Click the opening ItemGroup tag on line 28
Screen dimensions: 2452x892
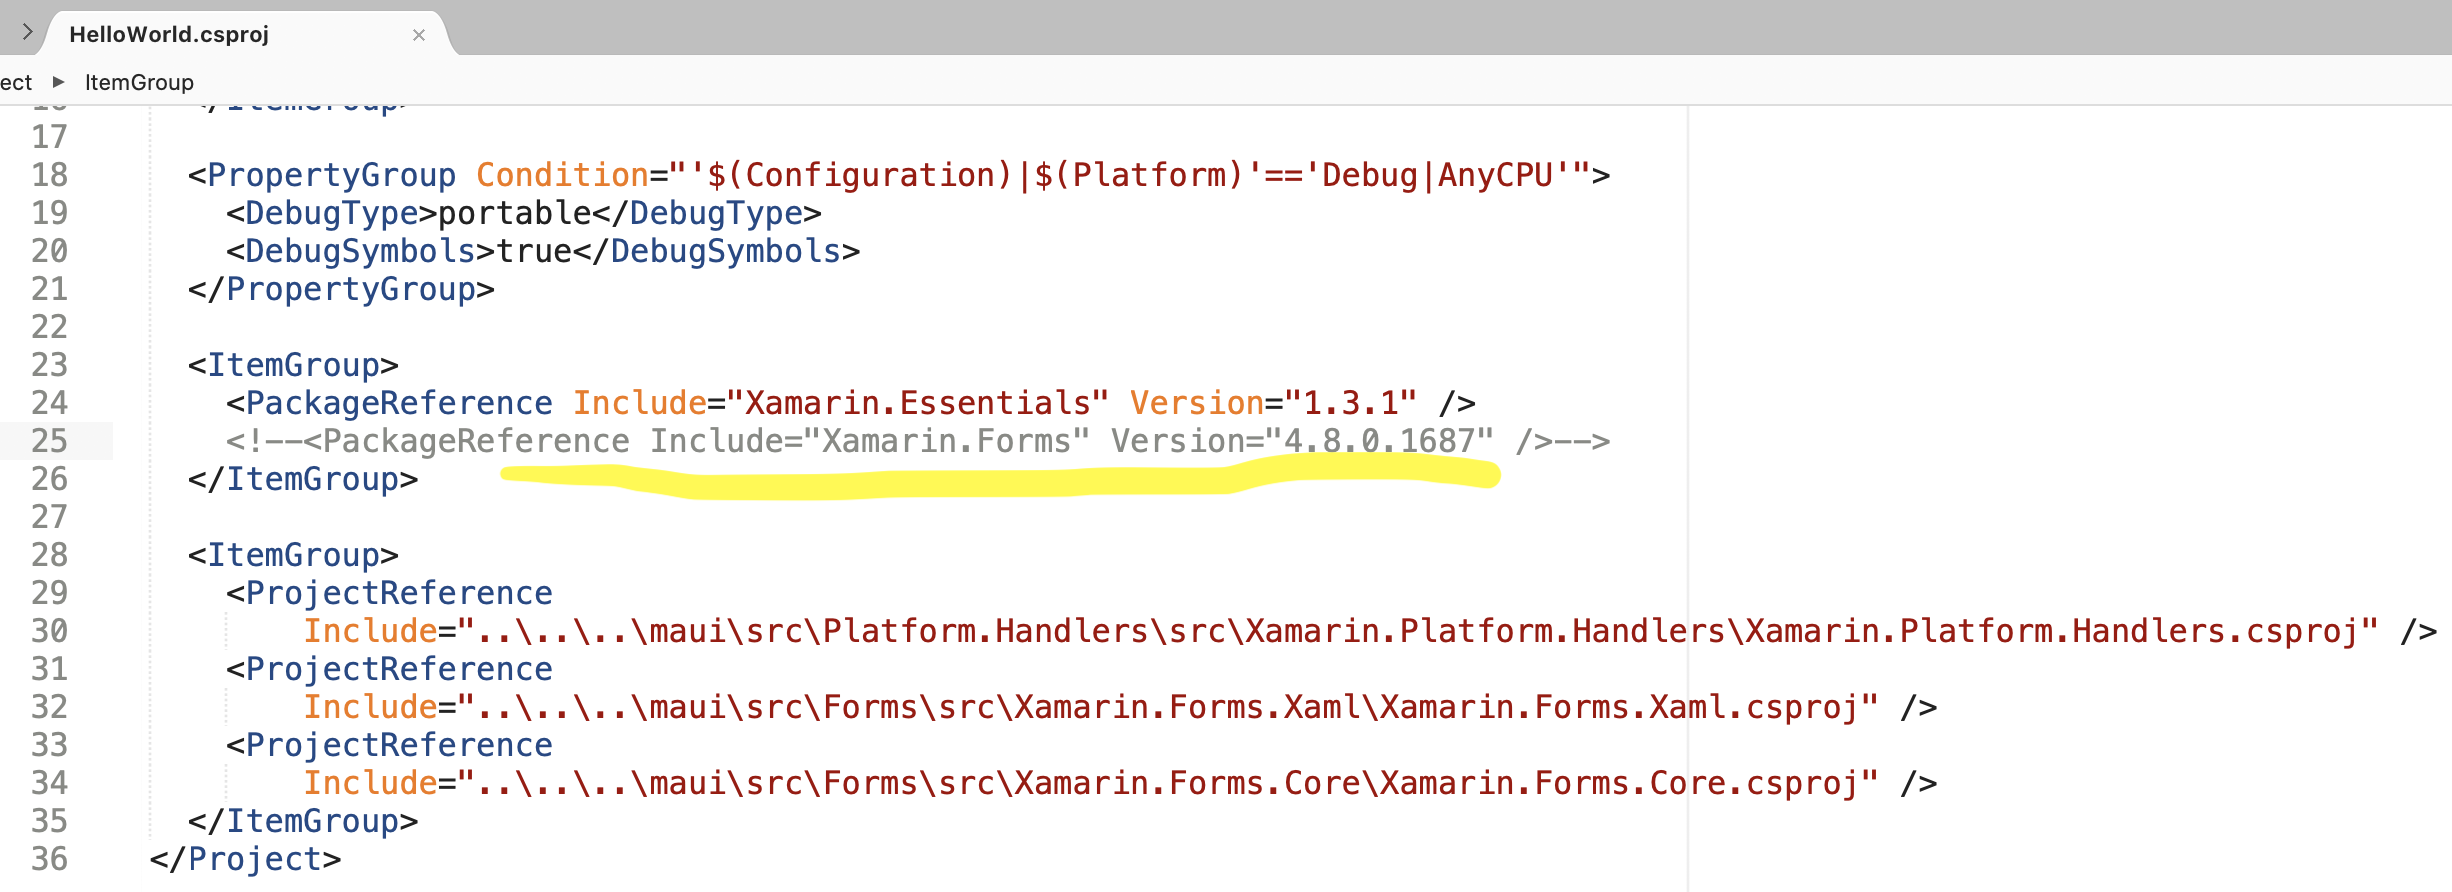click(x=293, y=555)
